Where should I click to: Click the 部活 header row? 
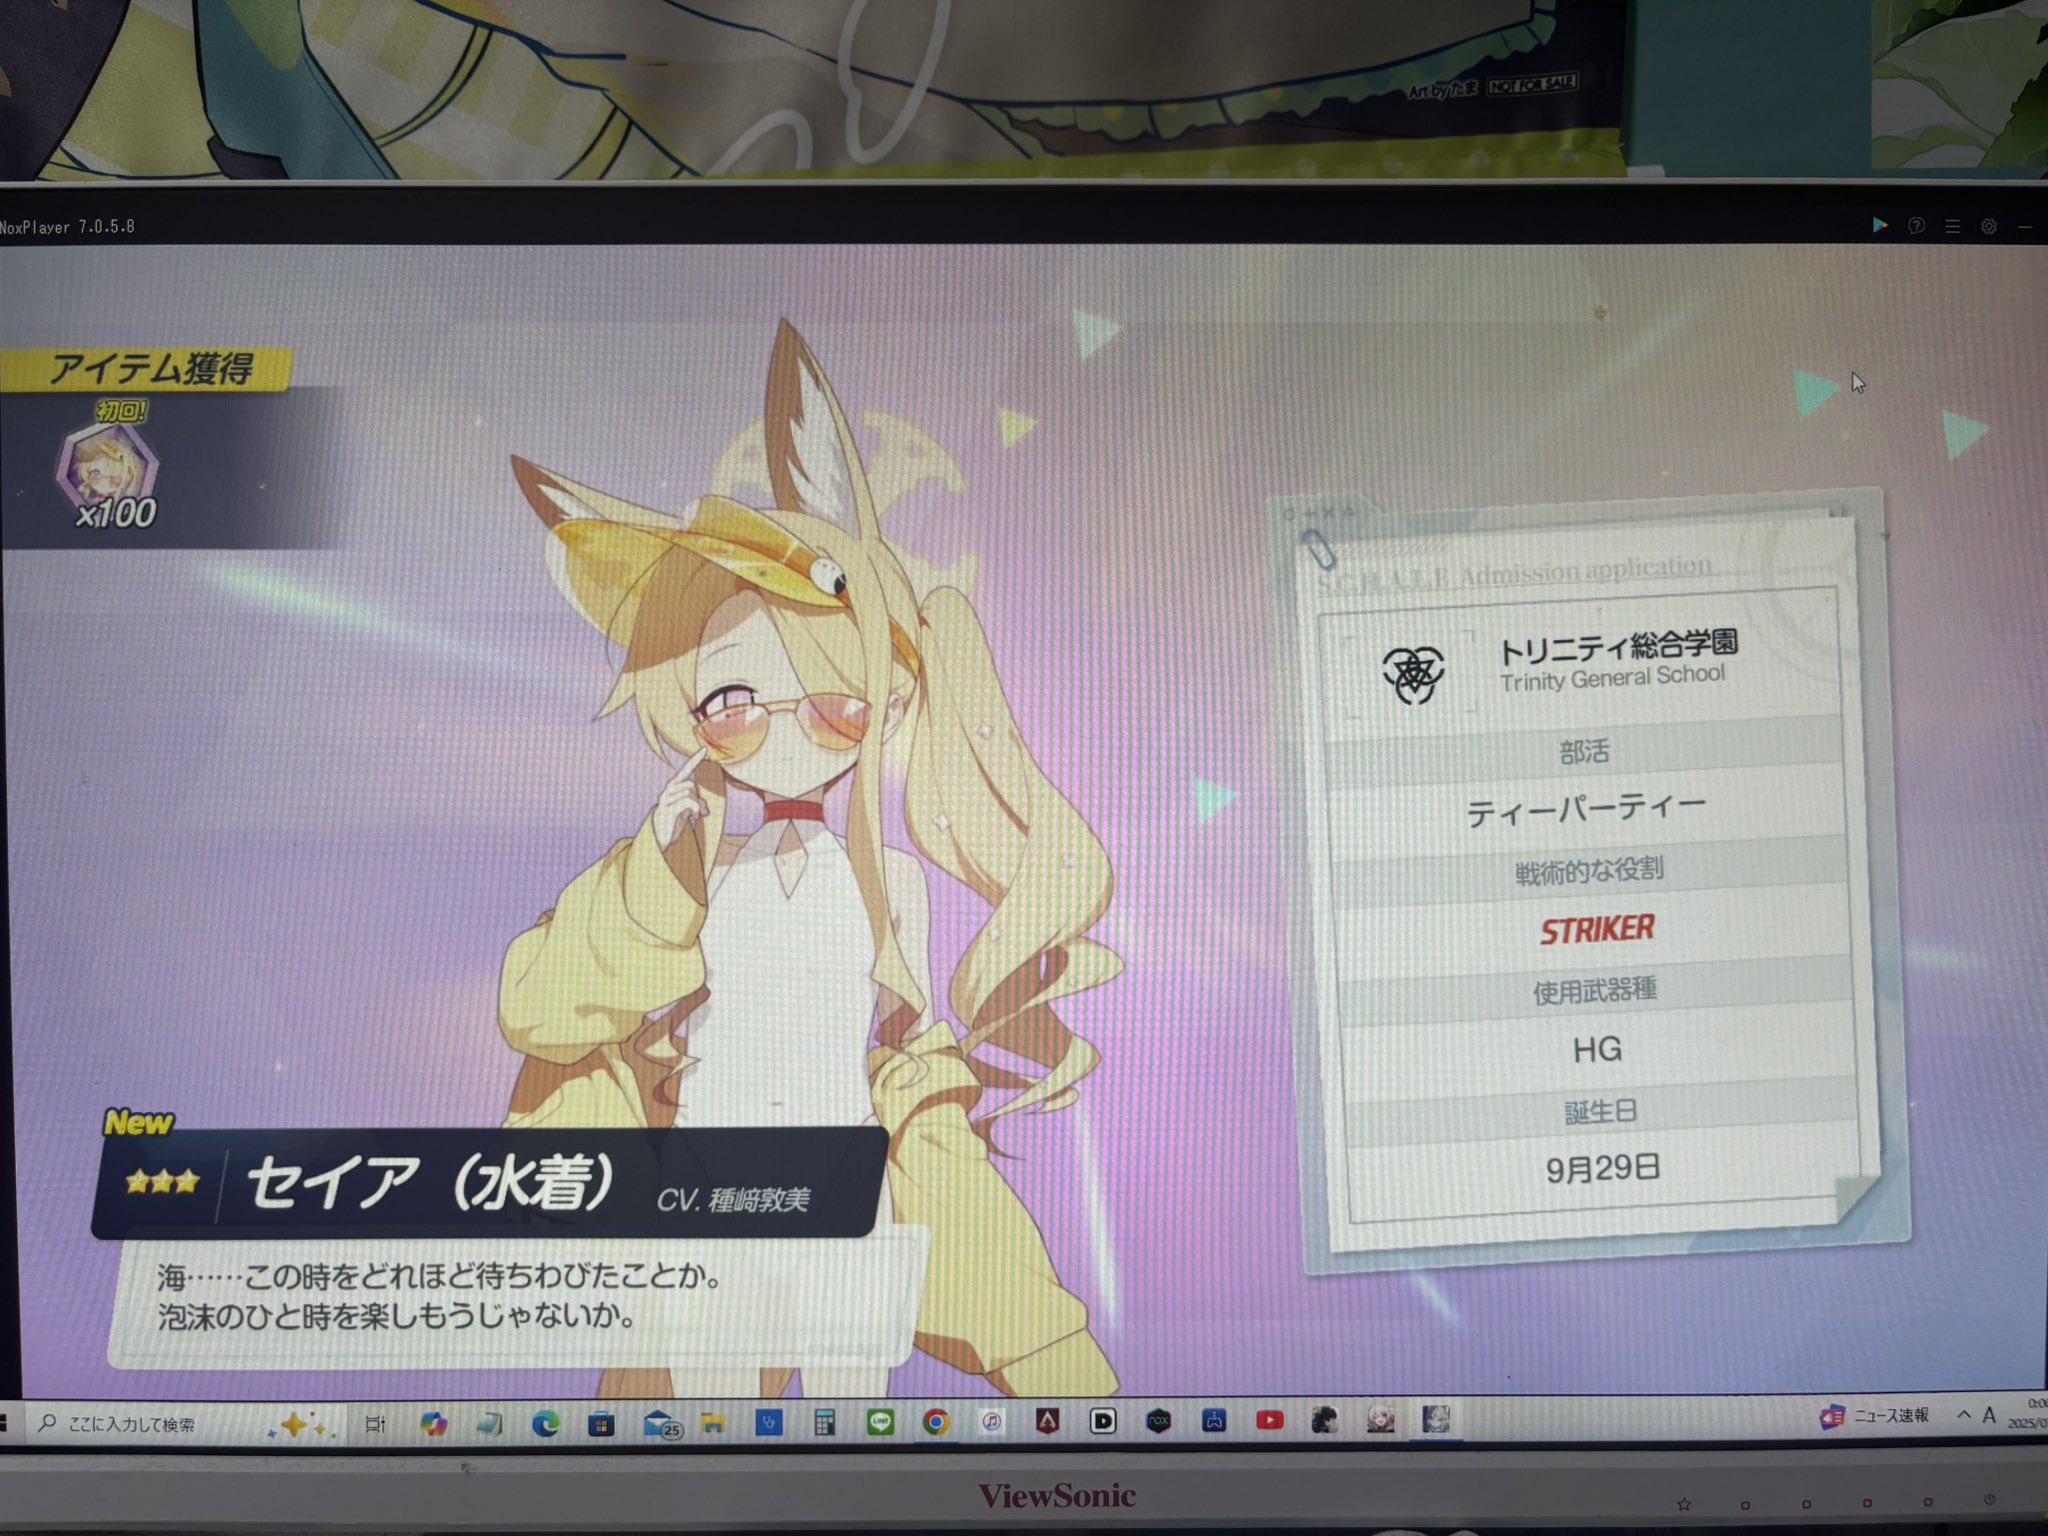(x=1584, y=752)
